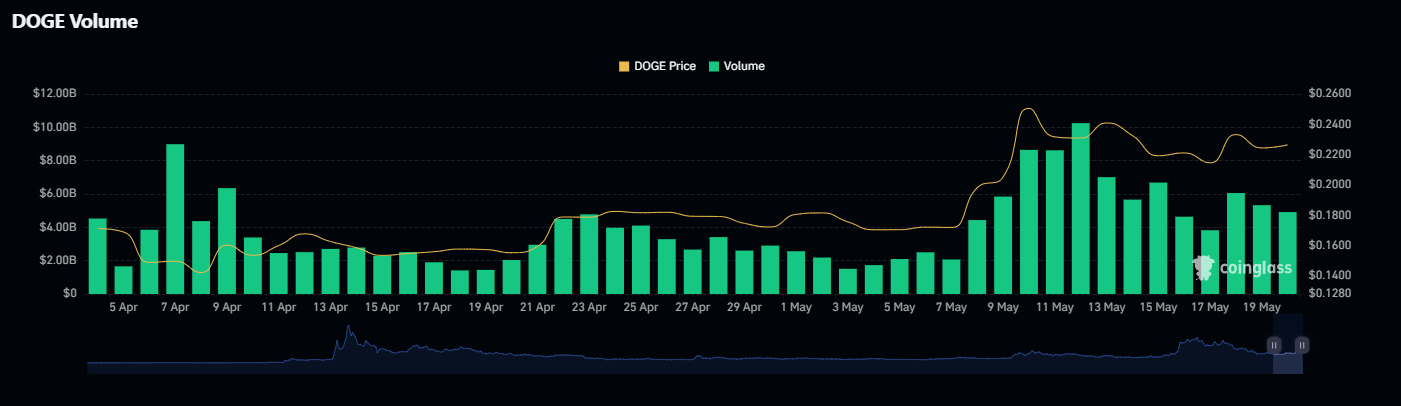Select the volume bar for 9 May
The width and height of the screenshot is (1401, 406).
pos(1003,245)
